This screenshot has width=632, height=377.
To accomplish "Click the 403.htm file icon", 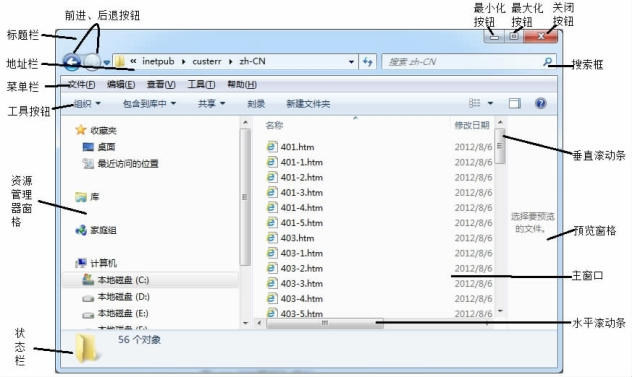I will (272, 238).
